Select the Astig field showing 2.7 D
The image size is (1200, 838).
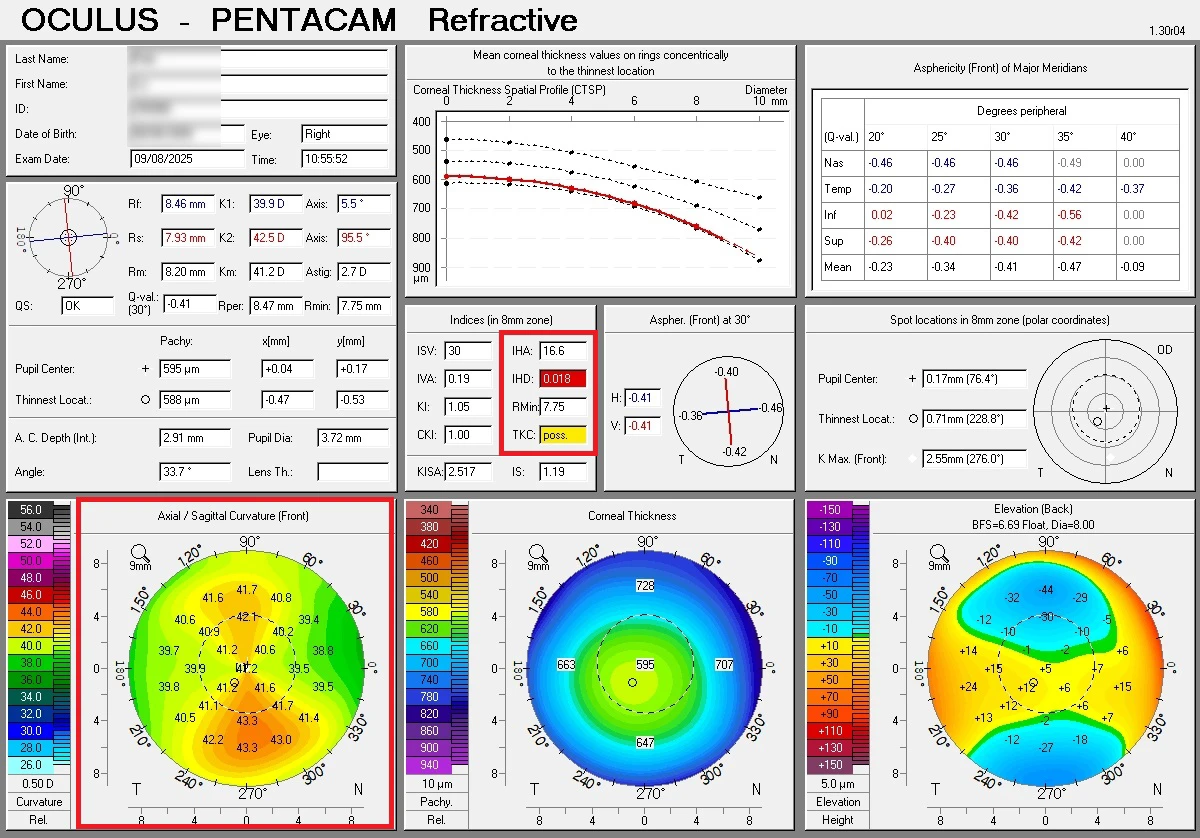[364, 272]
